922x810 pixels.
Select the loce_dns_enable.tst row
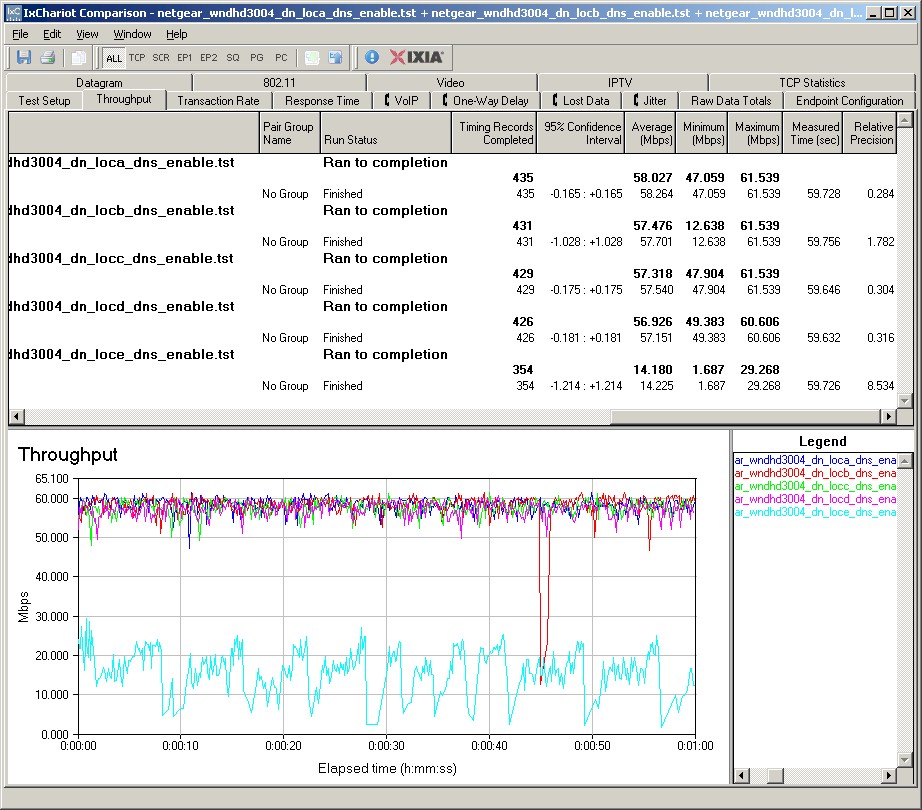(453, 355)
